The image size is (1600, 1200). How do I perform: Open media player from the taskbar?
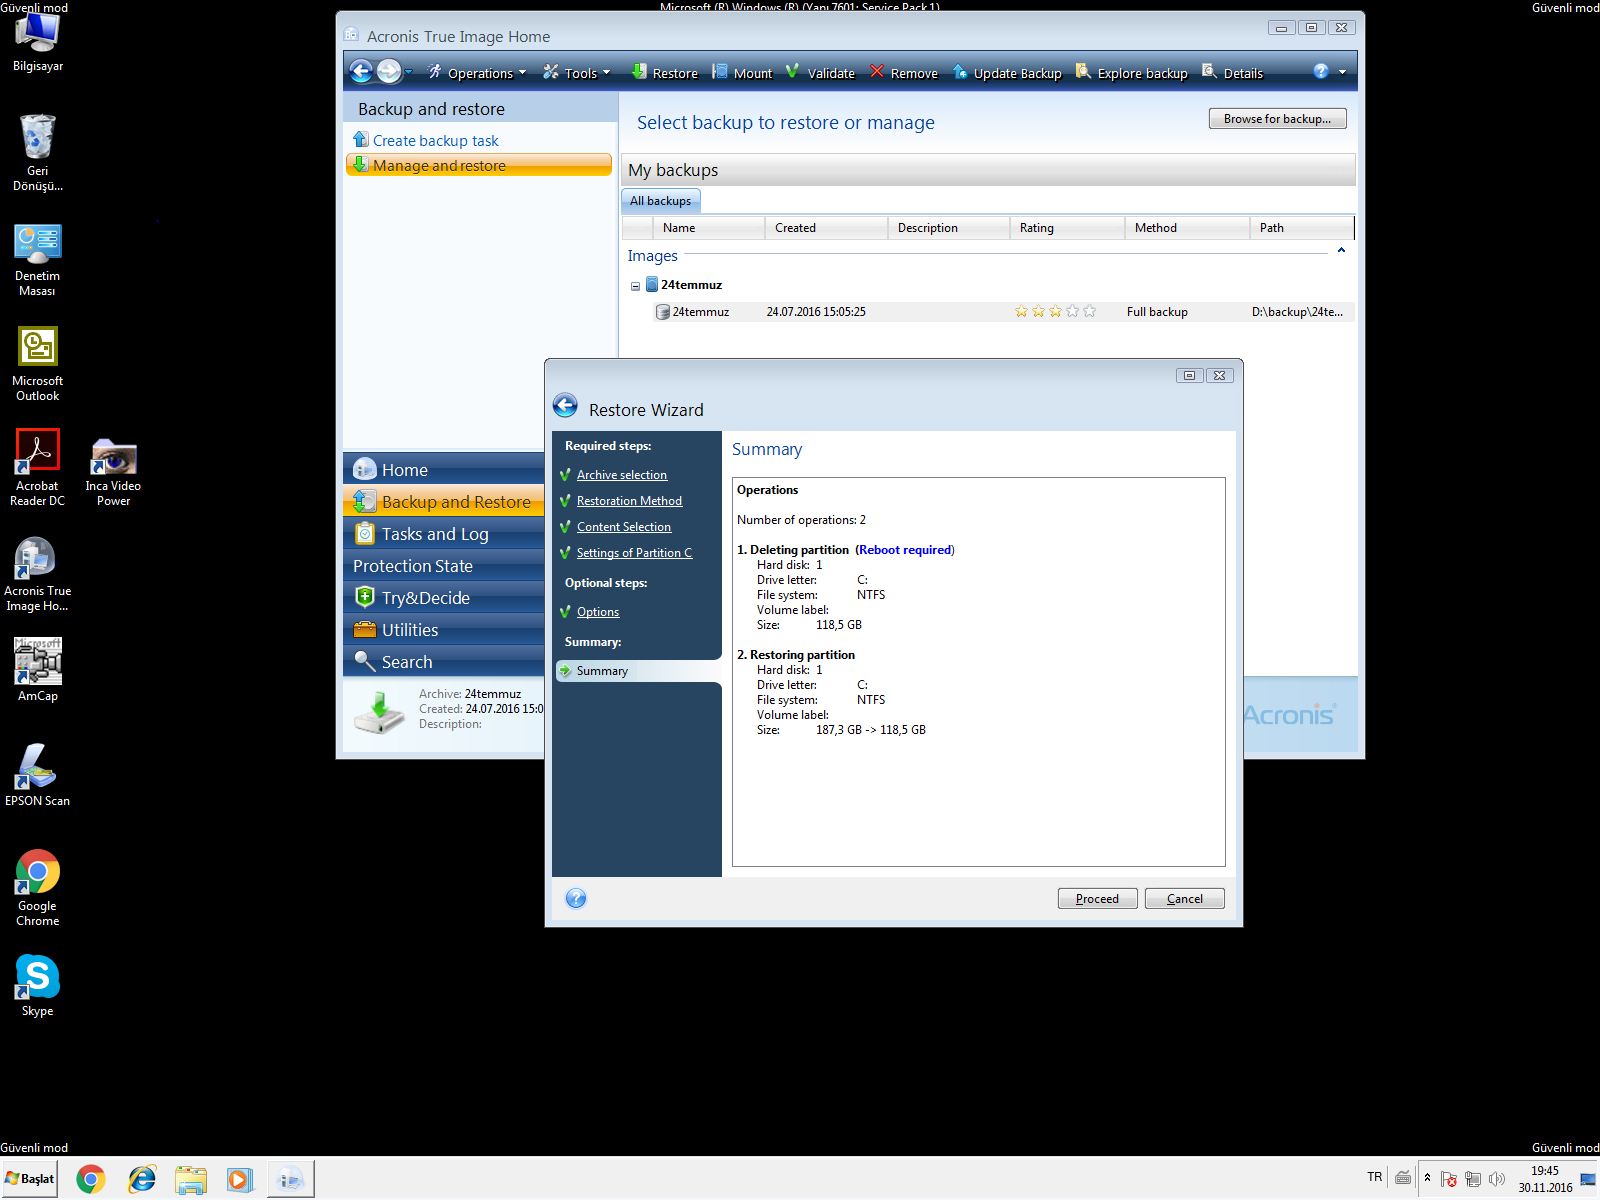pyautogui.click(x=240, y=1180)
